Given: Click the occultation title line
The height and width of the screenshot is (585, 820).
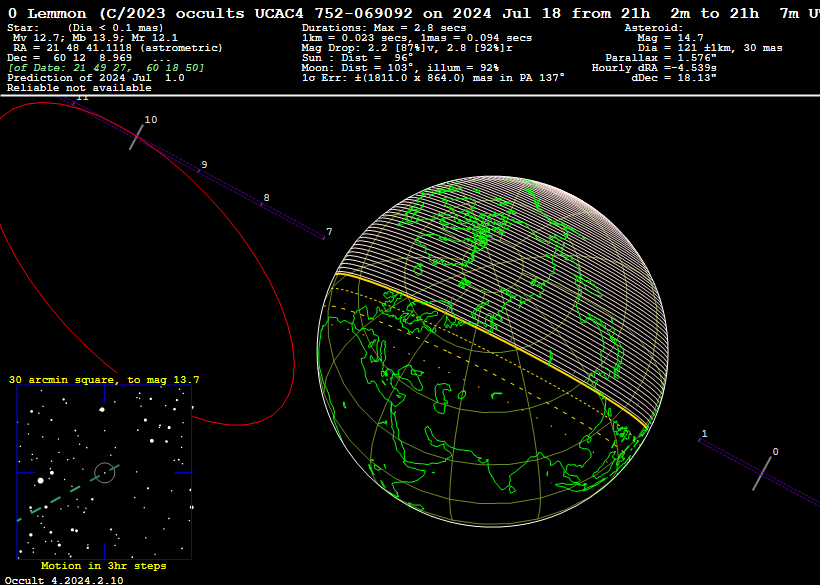Looking at the screenshot, I should pyautogui.click(x=413, y=14).
